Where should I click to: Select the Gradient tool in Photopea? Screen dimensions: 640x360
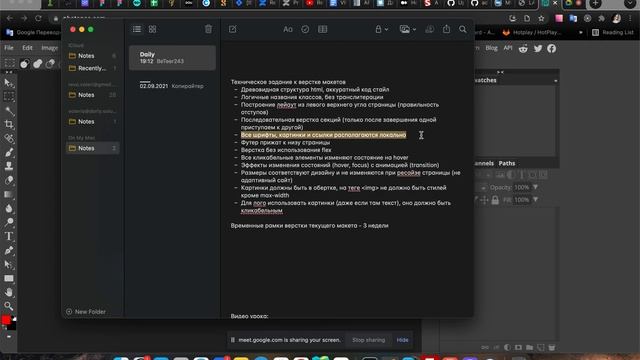[9, 194]
